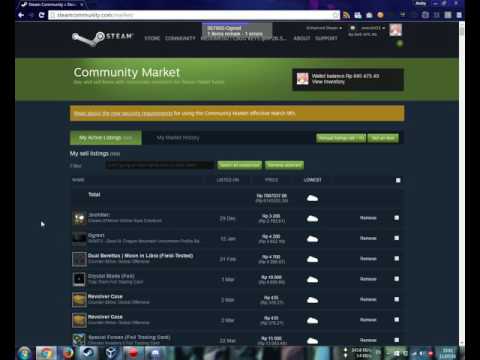Click the bookmark star in address bar
The height and width of the screenshot is (360, 480).
[x=335, y=15]
